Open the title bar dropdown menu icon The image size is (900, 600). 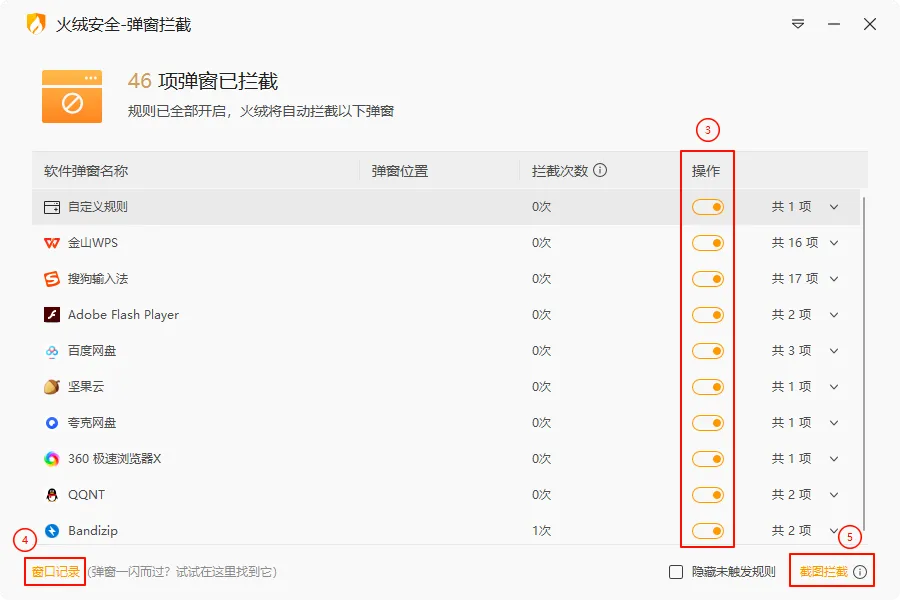click(798, 24)
